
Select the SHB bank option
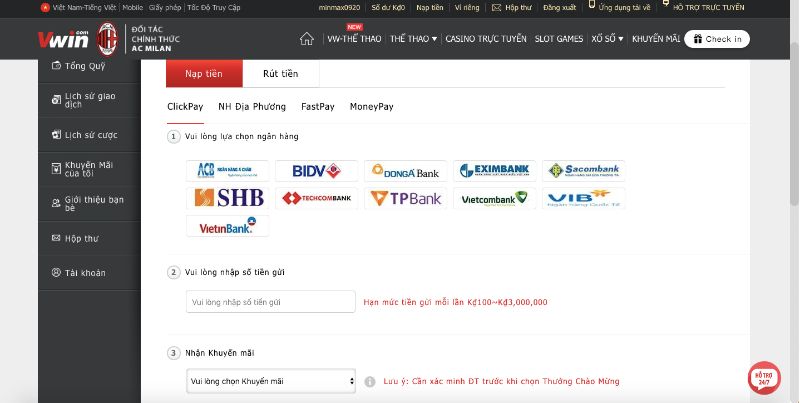(228, 198)
